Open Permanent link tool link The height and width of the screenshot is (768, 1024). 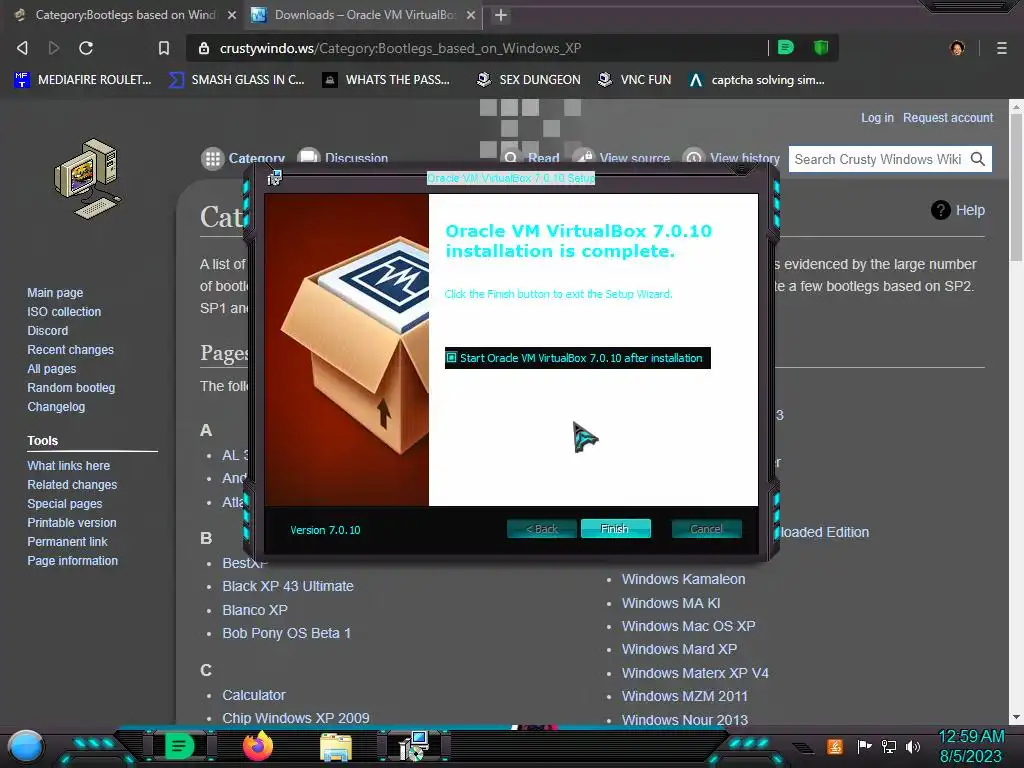[67, 541]
